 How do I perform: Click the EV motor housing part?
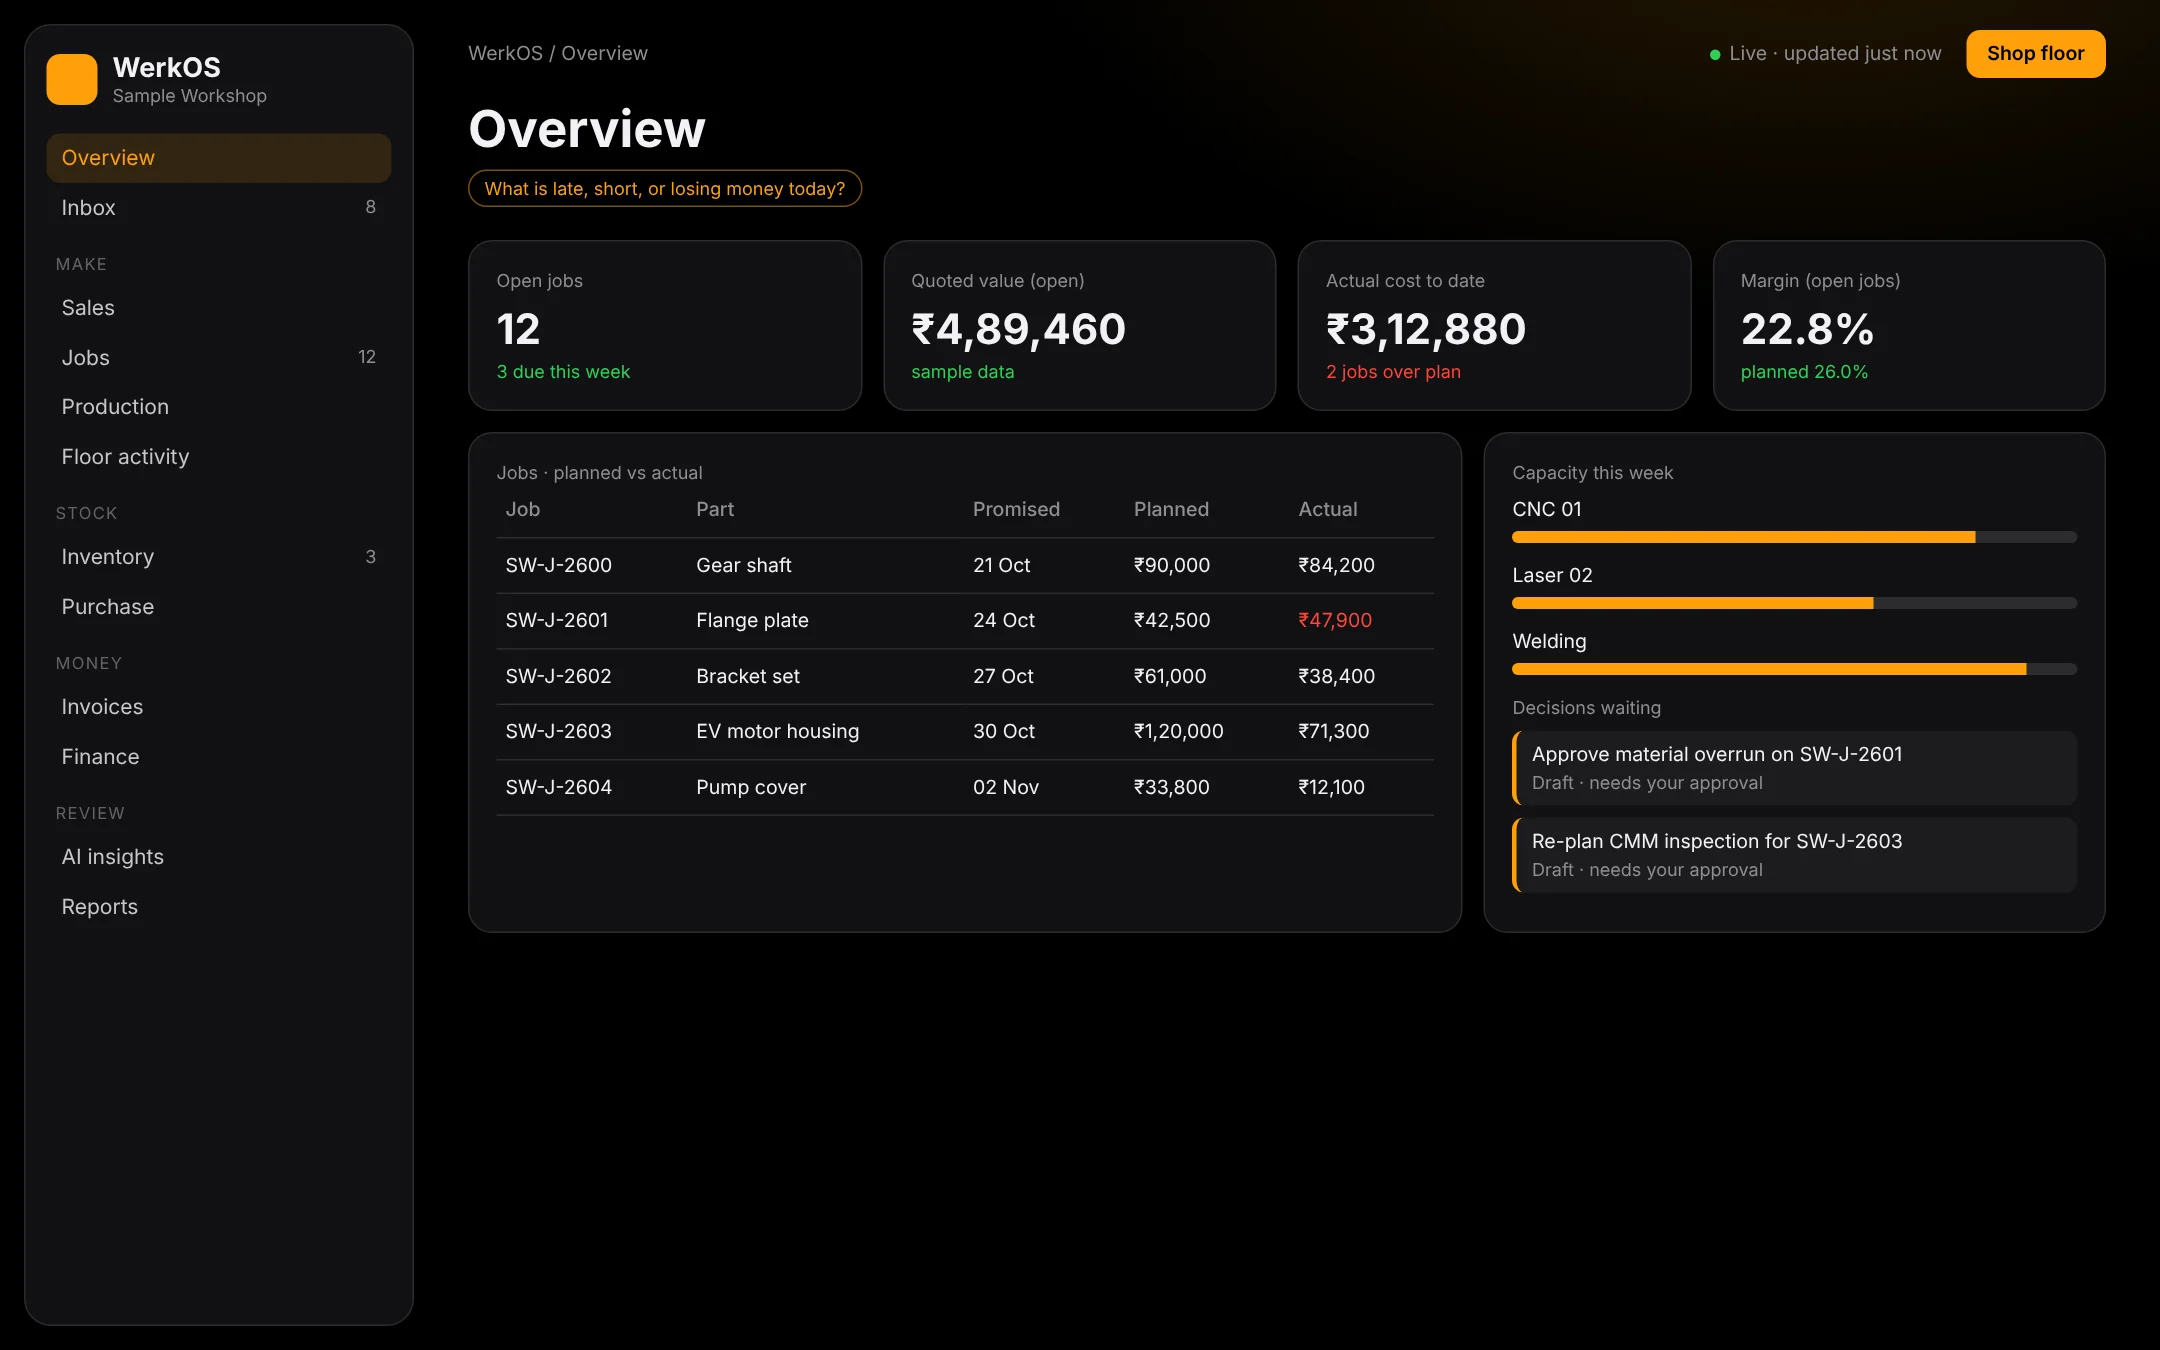pyautogui.click(x=777, y=732)
